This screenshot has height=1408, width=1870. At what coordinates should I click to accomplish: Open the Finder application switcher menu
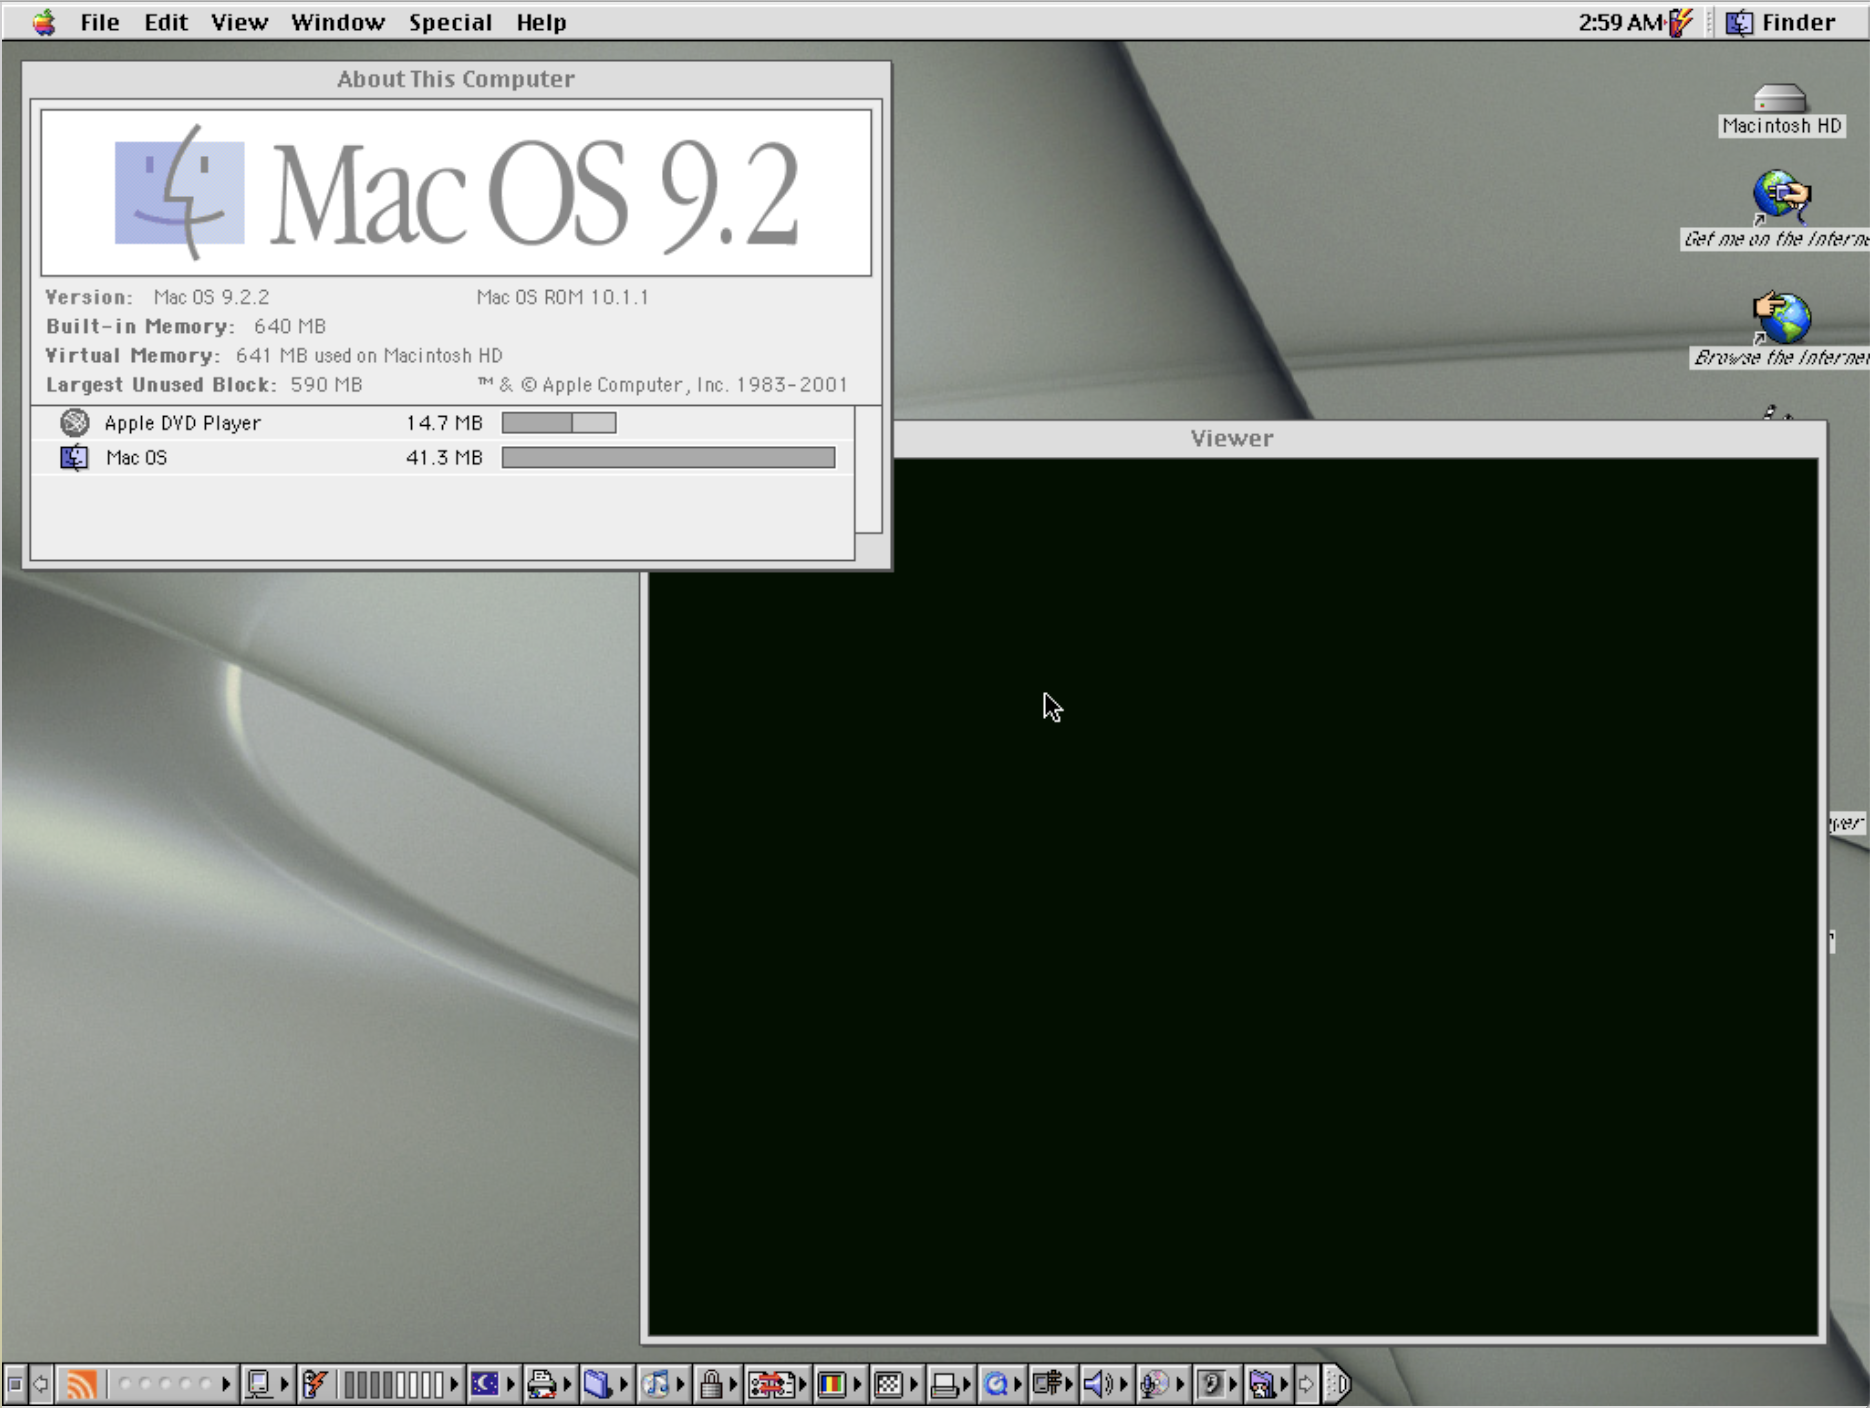pos(1782,22)
